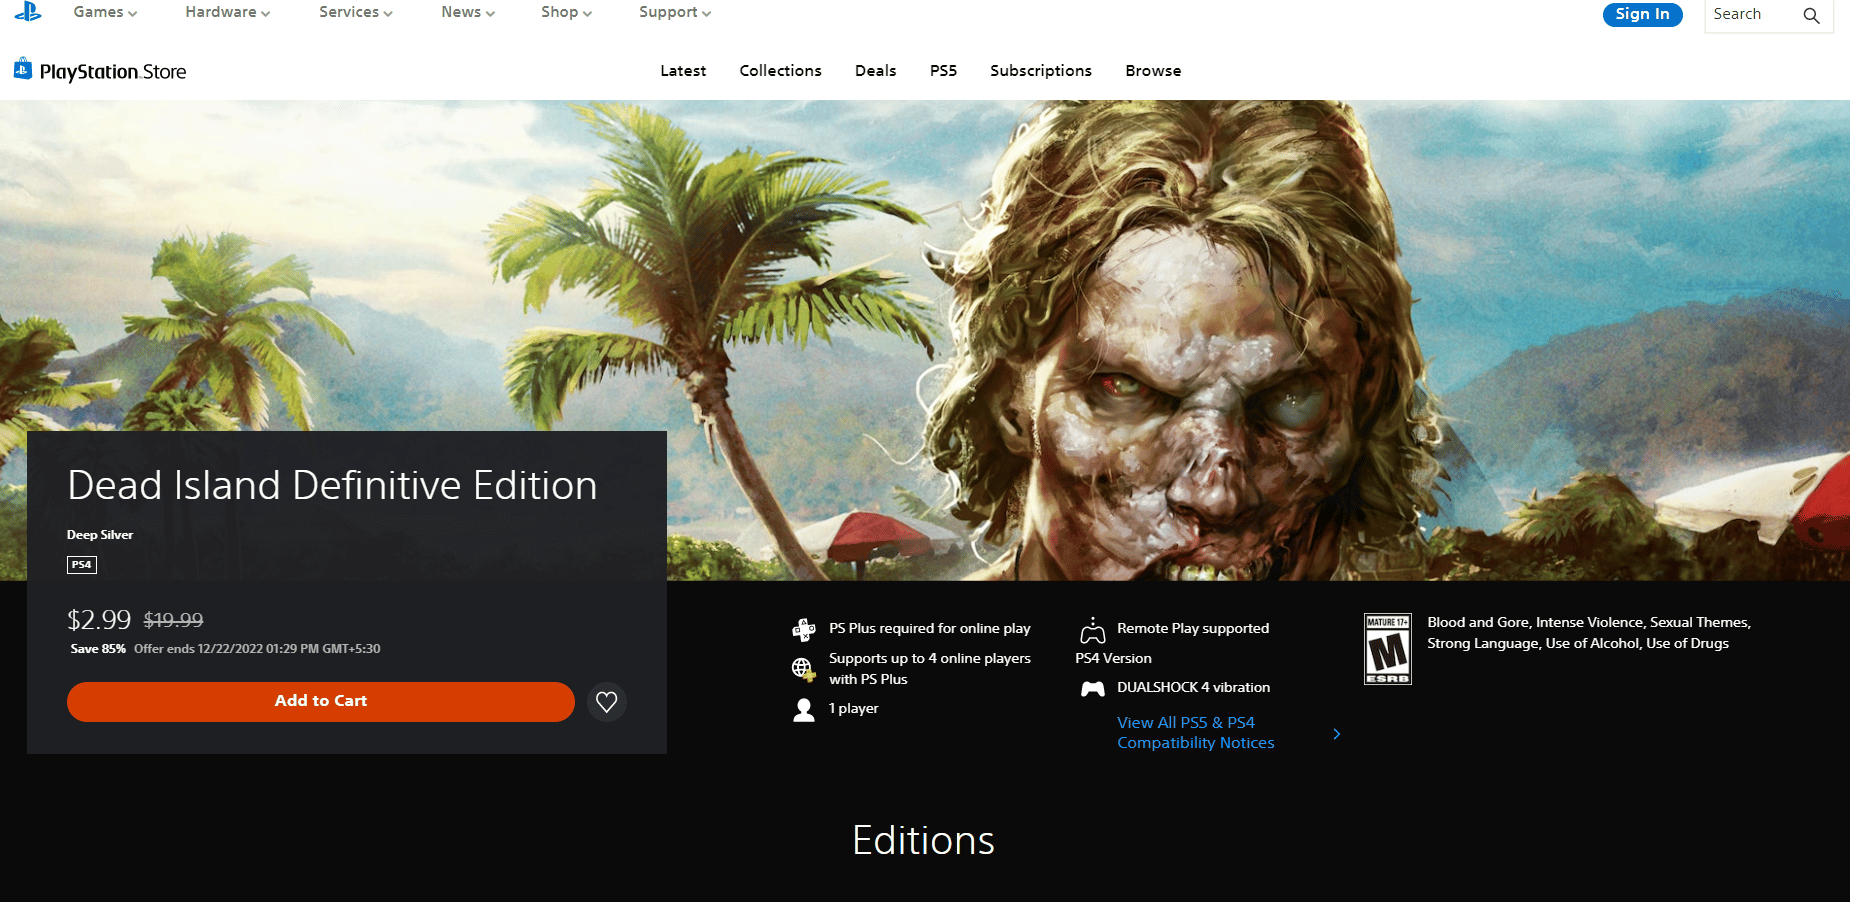The image size is (1850, 902).
Task: Click the Remote Play supported icon
Action: (x=1093, y=630)
